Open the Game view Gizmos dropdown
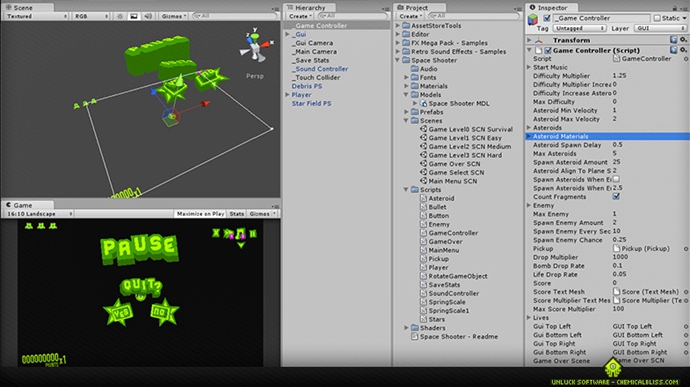The height and width of the screenshot is (387, 690). (x=262, y=214)
